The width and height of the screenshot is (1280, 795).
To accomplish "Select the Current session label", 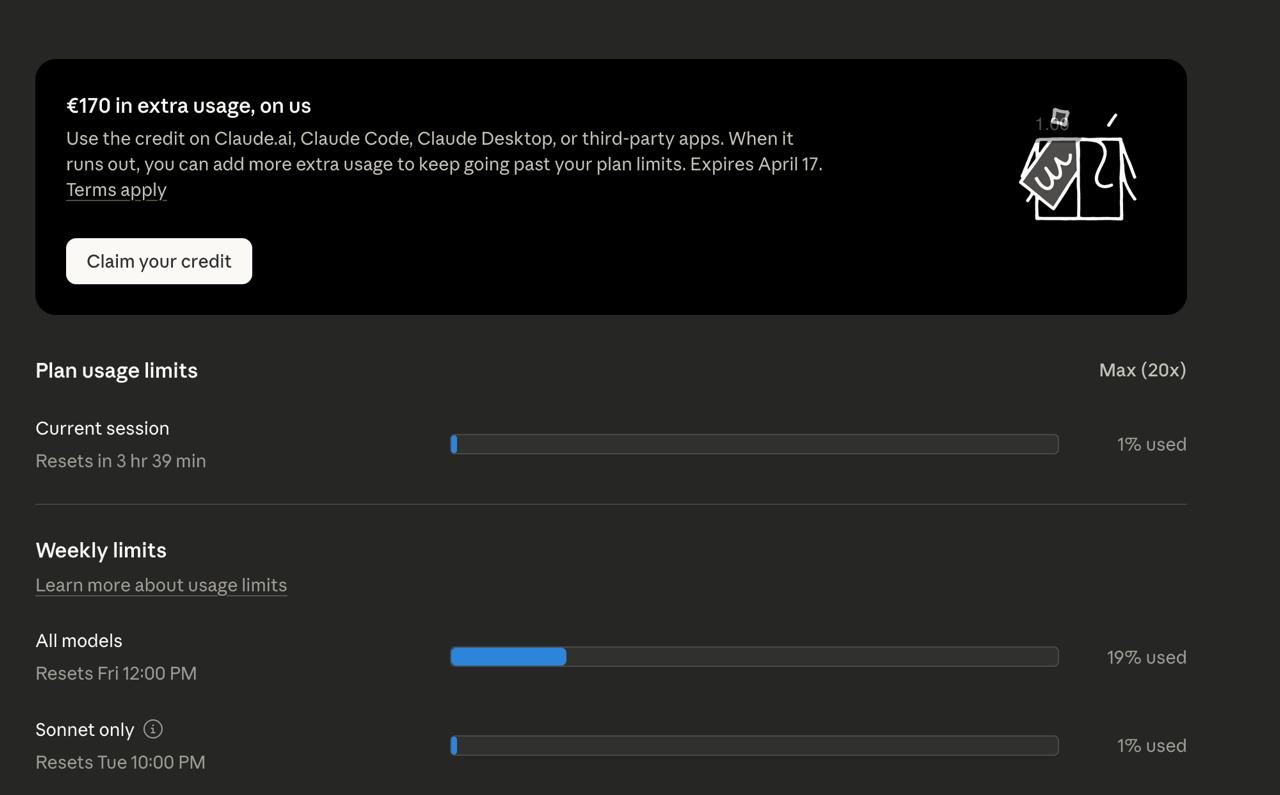I will click(102, 428).
